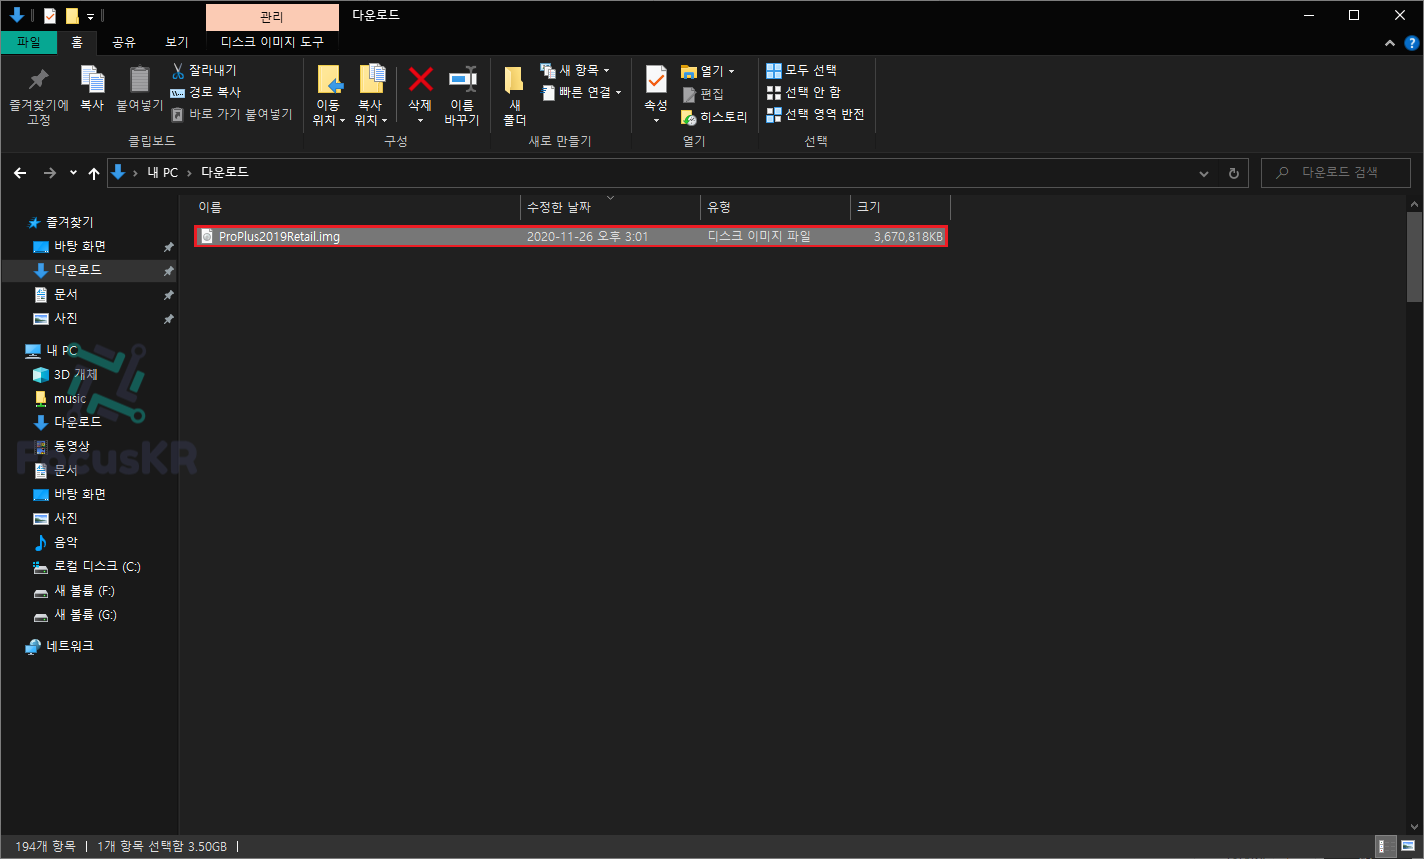Viewport: 1424px width, 859px height.
Task: Open the 삭제 (Delete) options arrow
Action: 420,121
